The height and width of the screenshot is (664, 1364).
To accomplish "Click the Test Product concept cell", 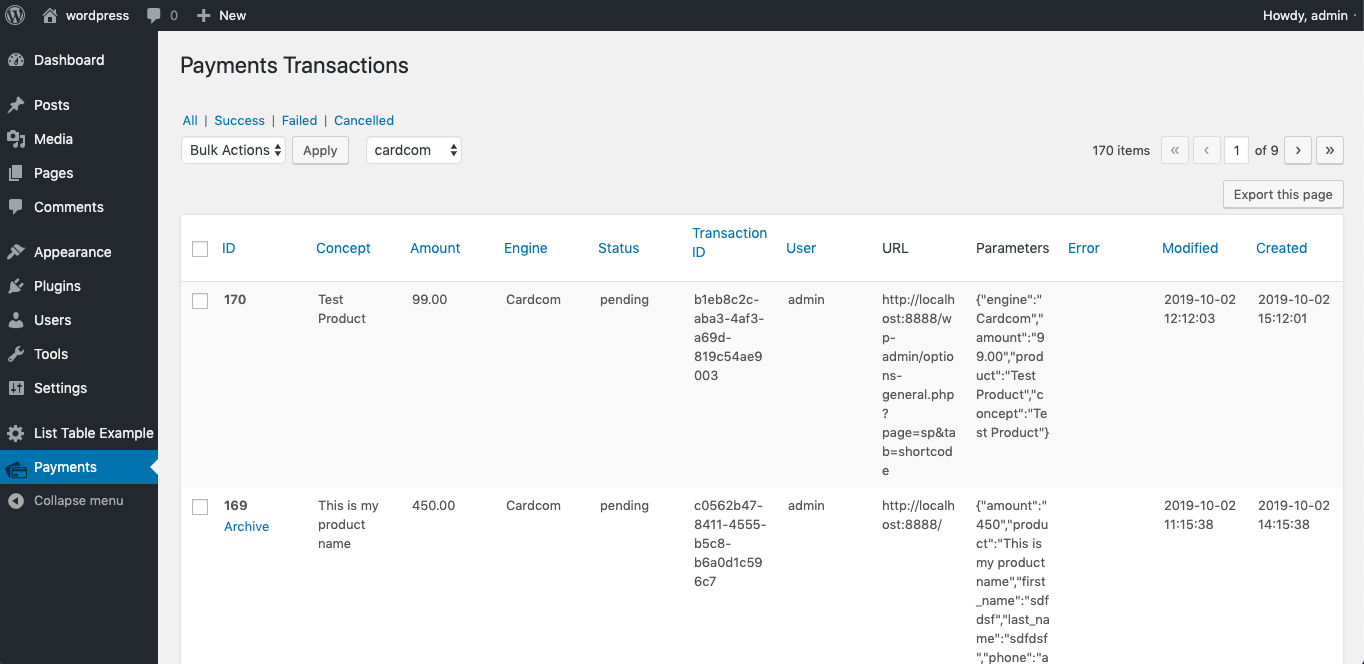I will tap(342, 309).
